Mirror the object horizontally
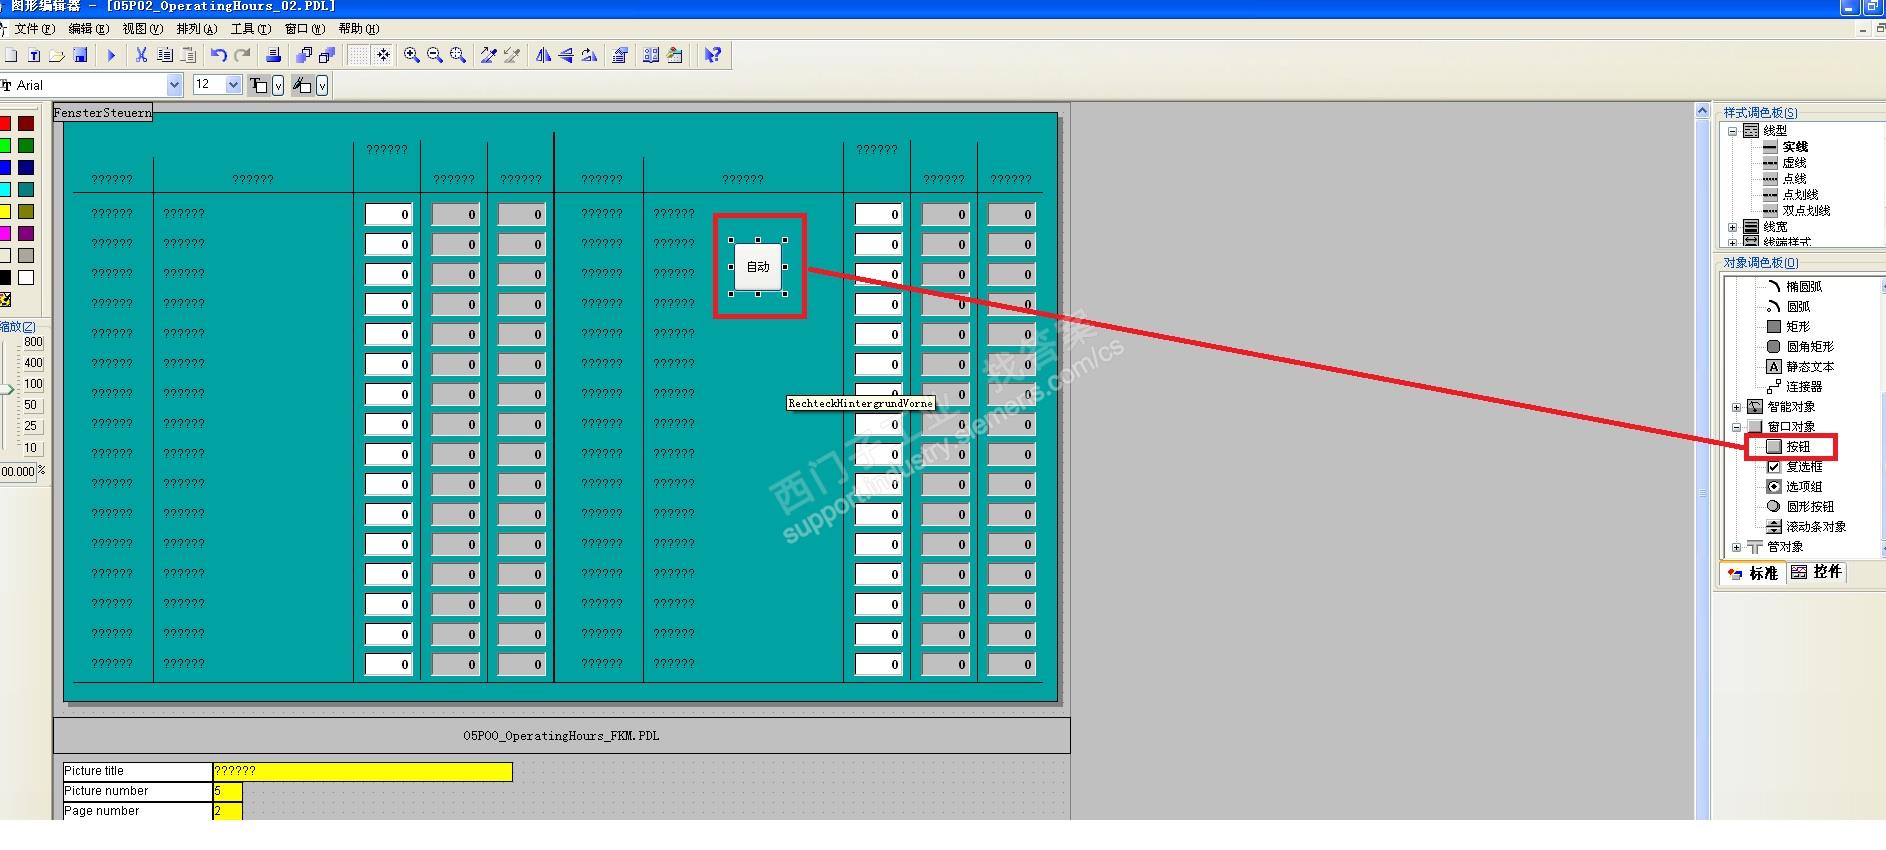 (x=543, y=56)
